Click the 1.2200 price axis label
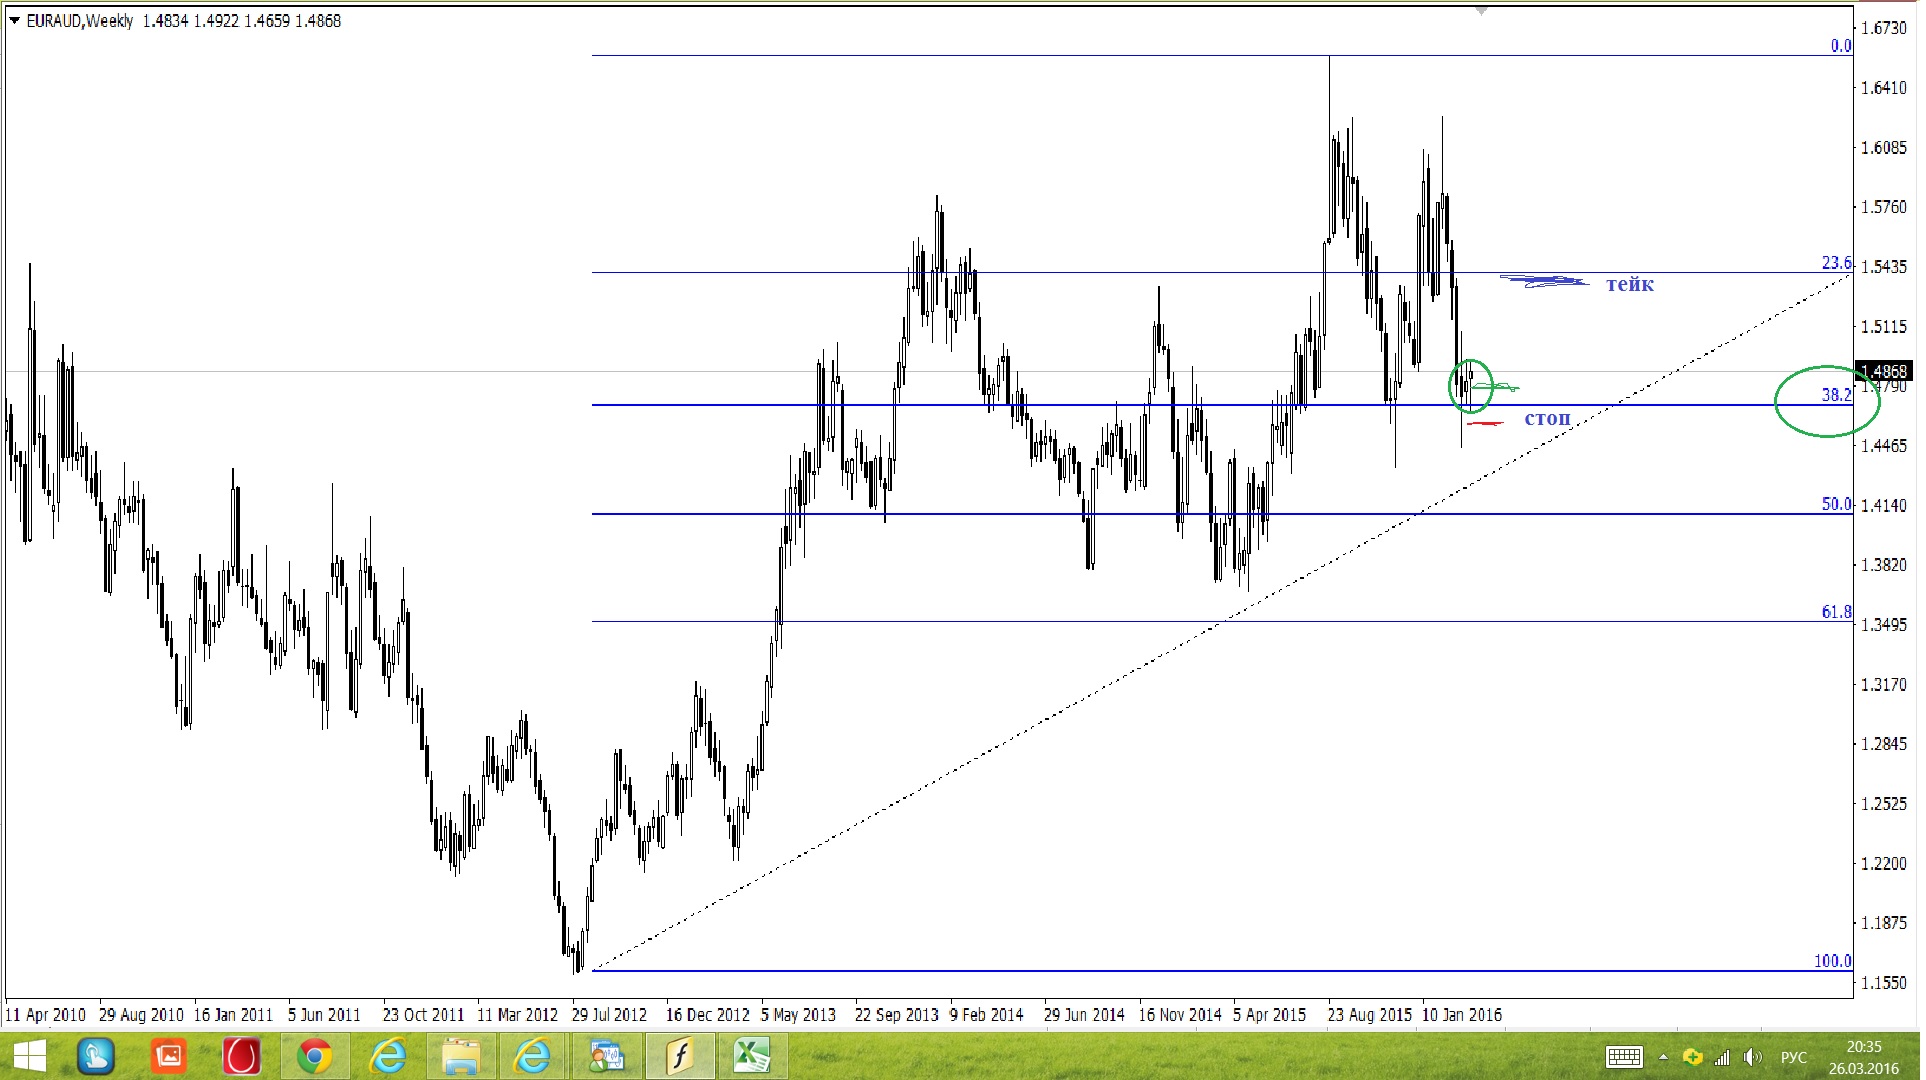 pyautogui.click(x=1883, y=864)
